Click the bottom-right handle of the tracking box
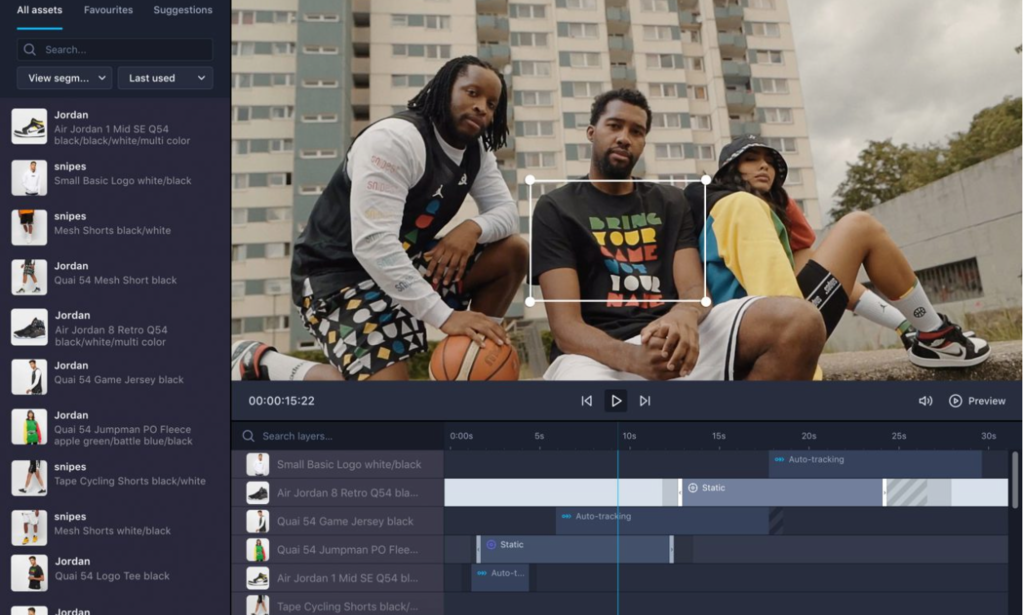1024x615 pixels. [x=706, y=302]
